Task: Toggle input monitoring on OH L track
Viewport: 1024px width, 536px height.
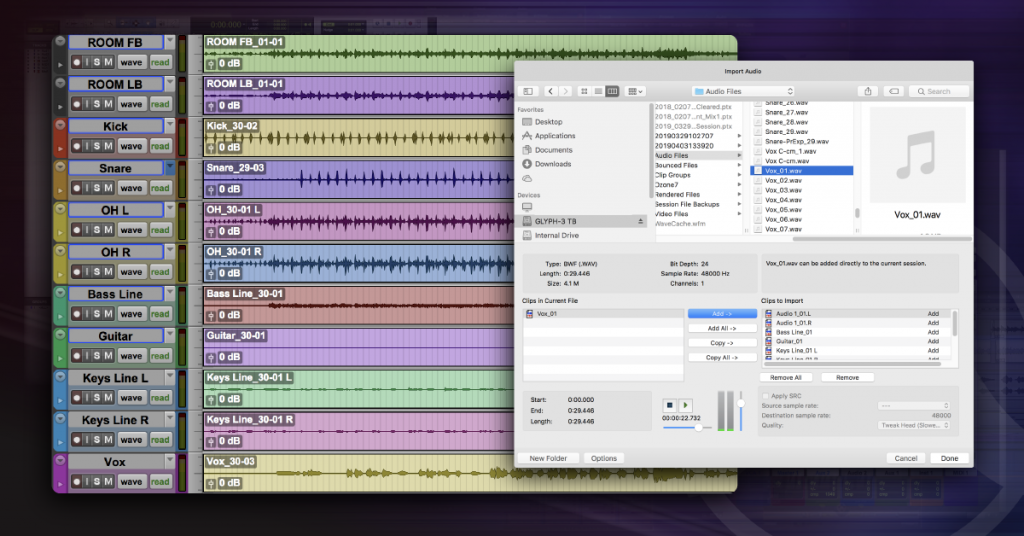Action: 86,230
